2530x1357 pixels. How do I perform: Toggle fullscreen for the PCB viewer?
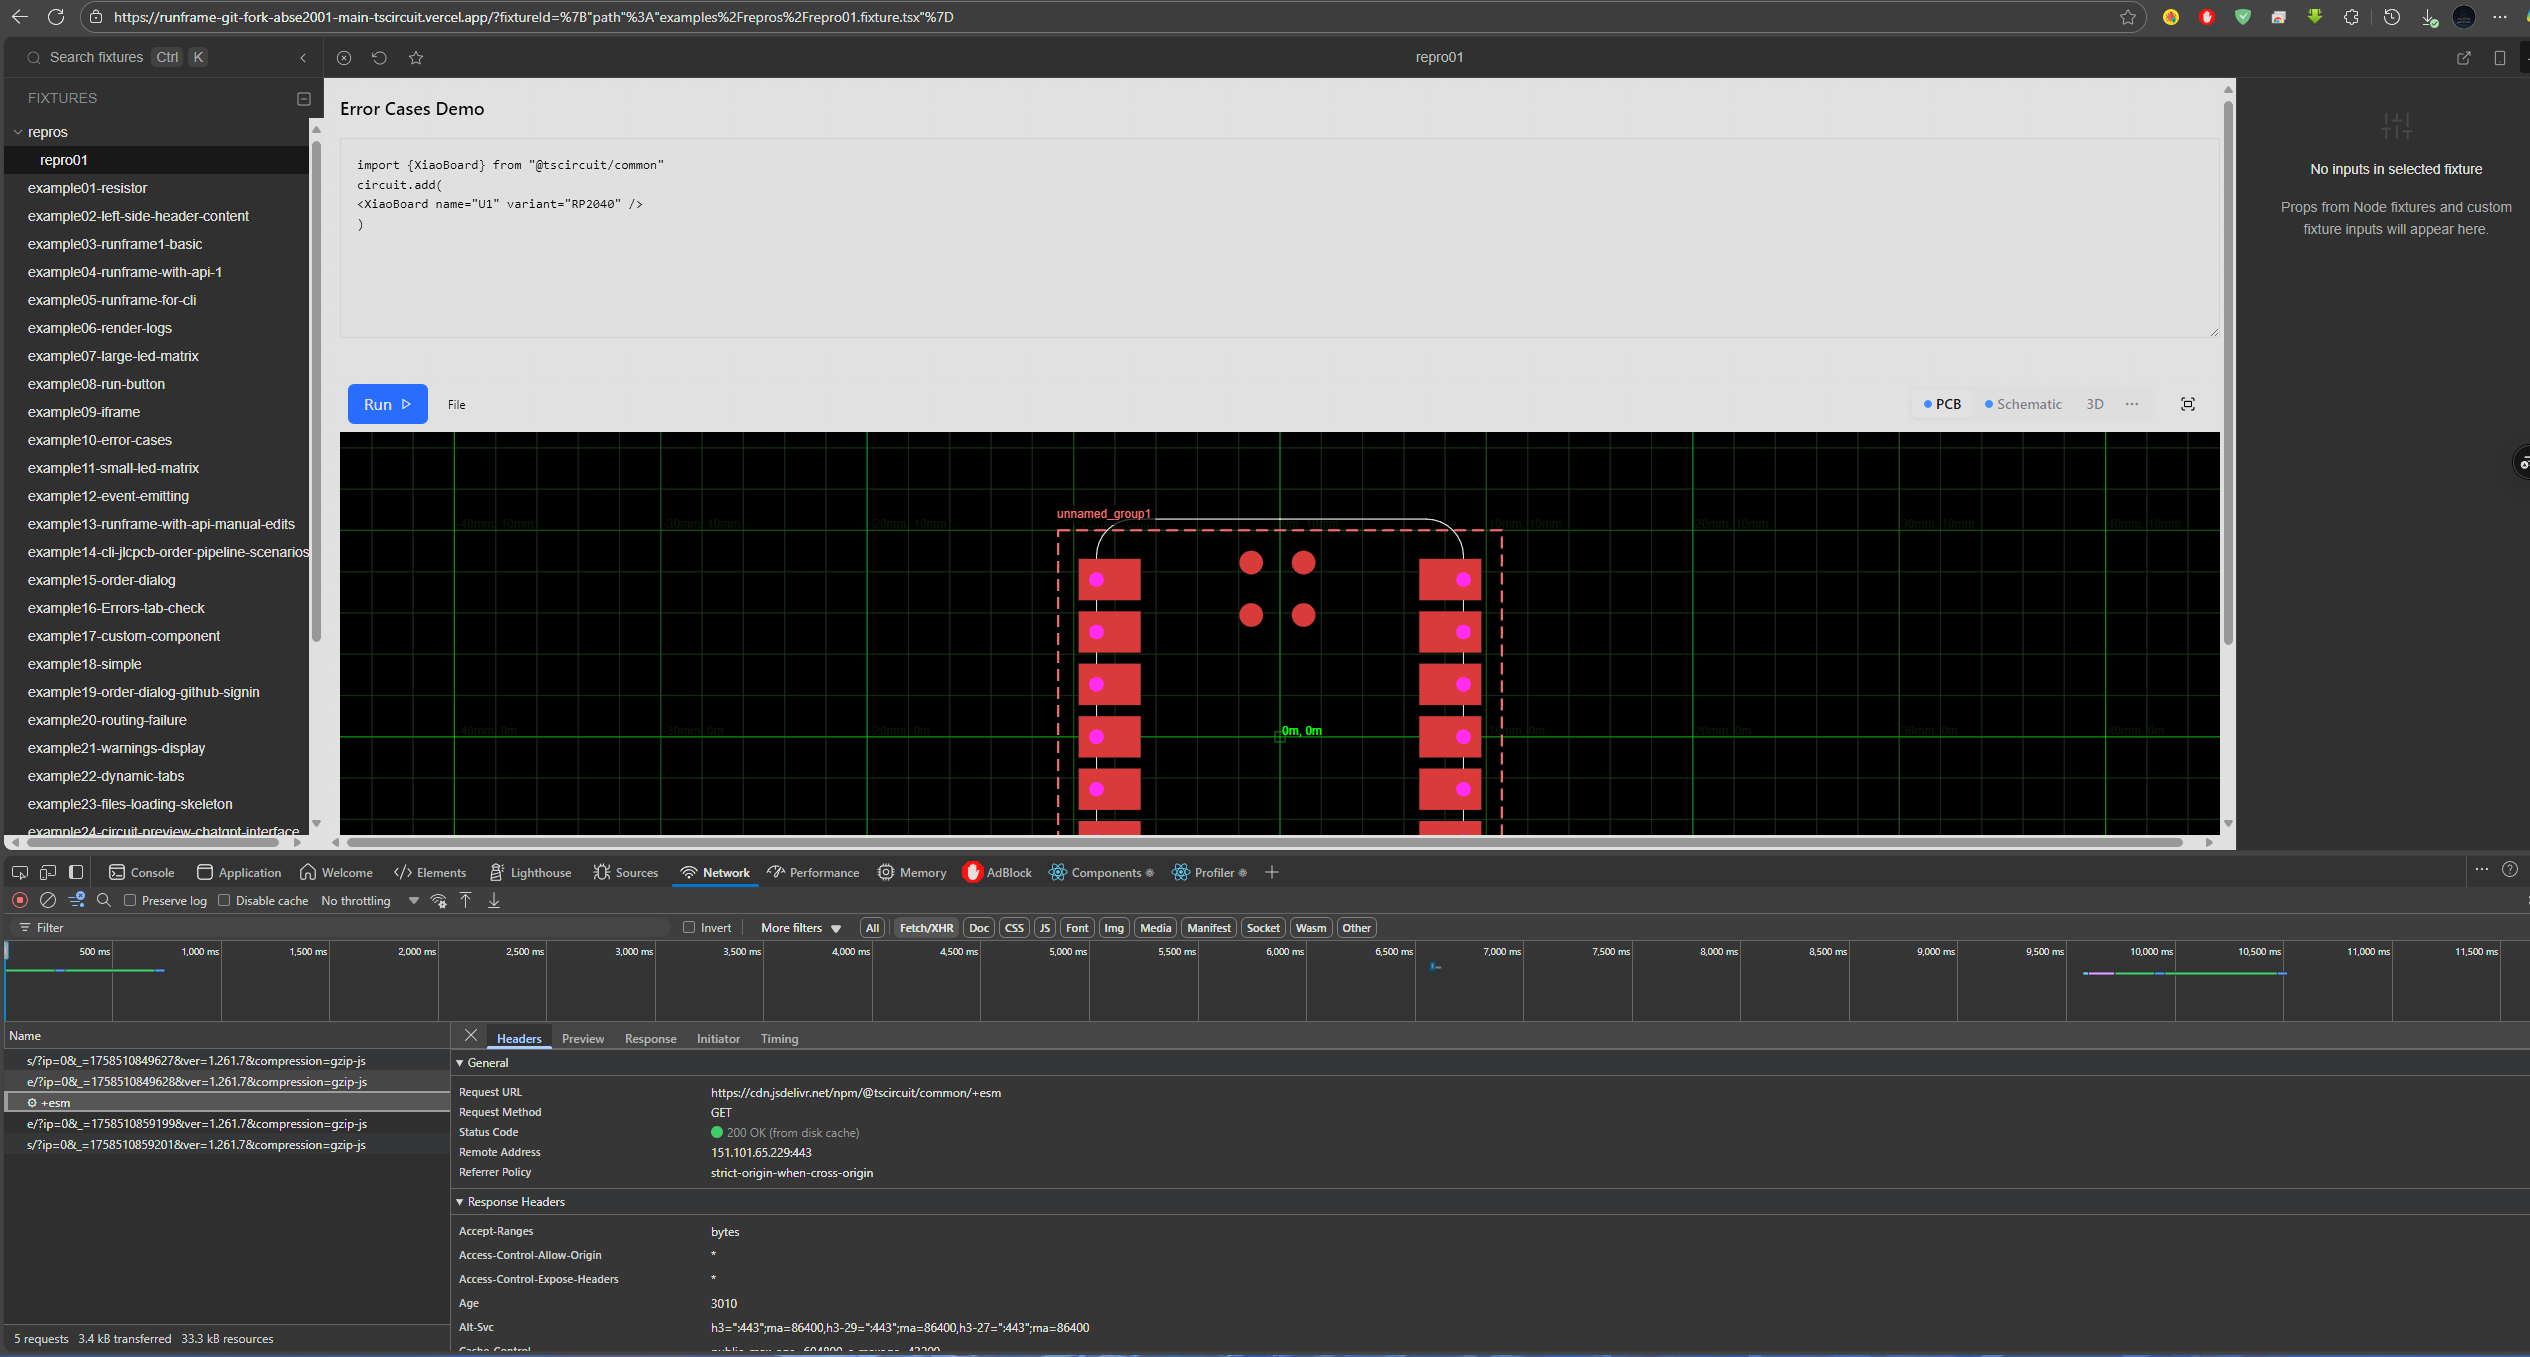click(2187, 404)
